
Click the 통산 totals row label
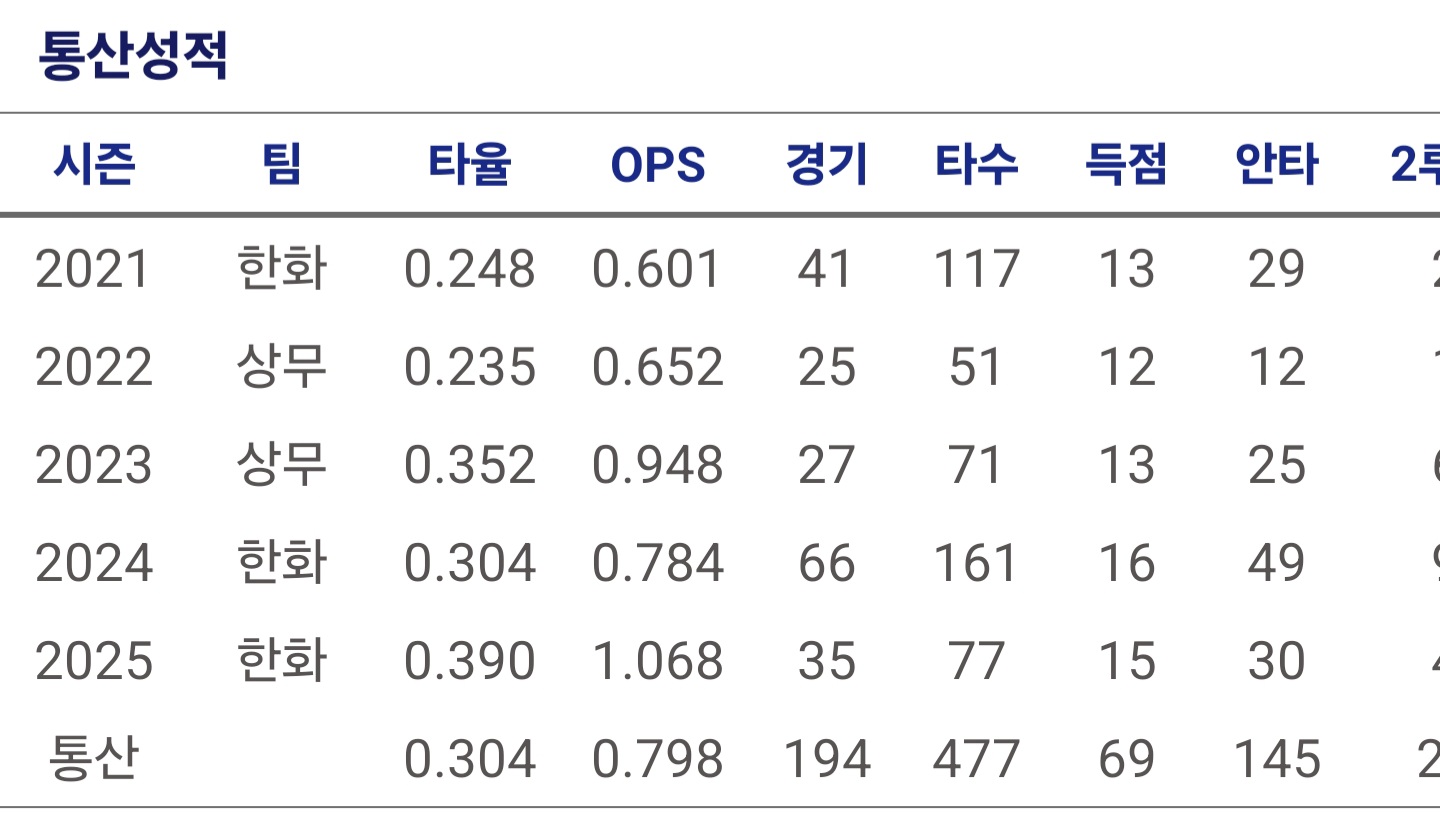coord(94,759)
